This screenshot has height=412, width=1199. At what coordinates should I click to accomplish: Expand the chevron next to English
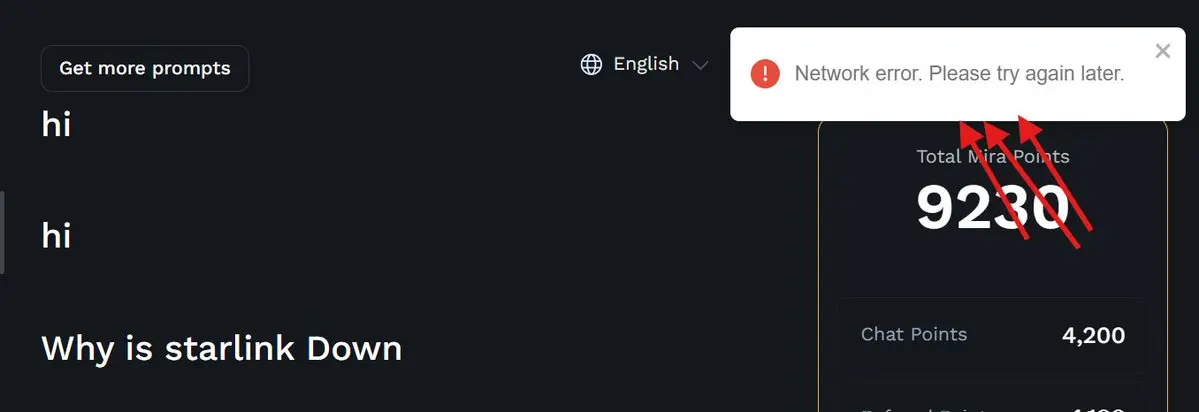pyautogui.click(x=700, y=65)
